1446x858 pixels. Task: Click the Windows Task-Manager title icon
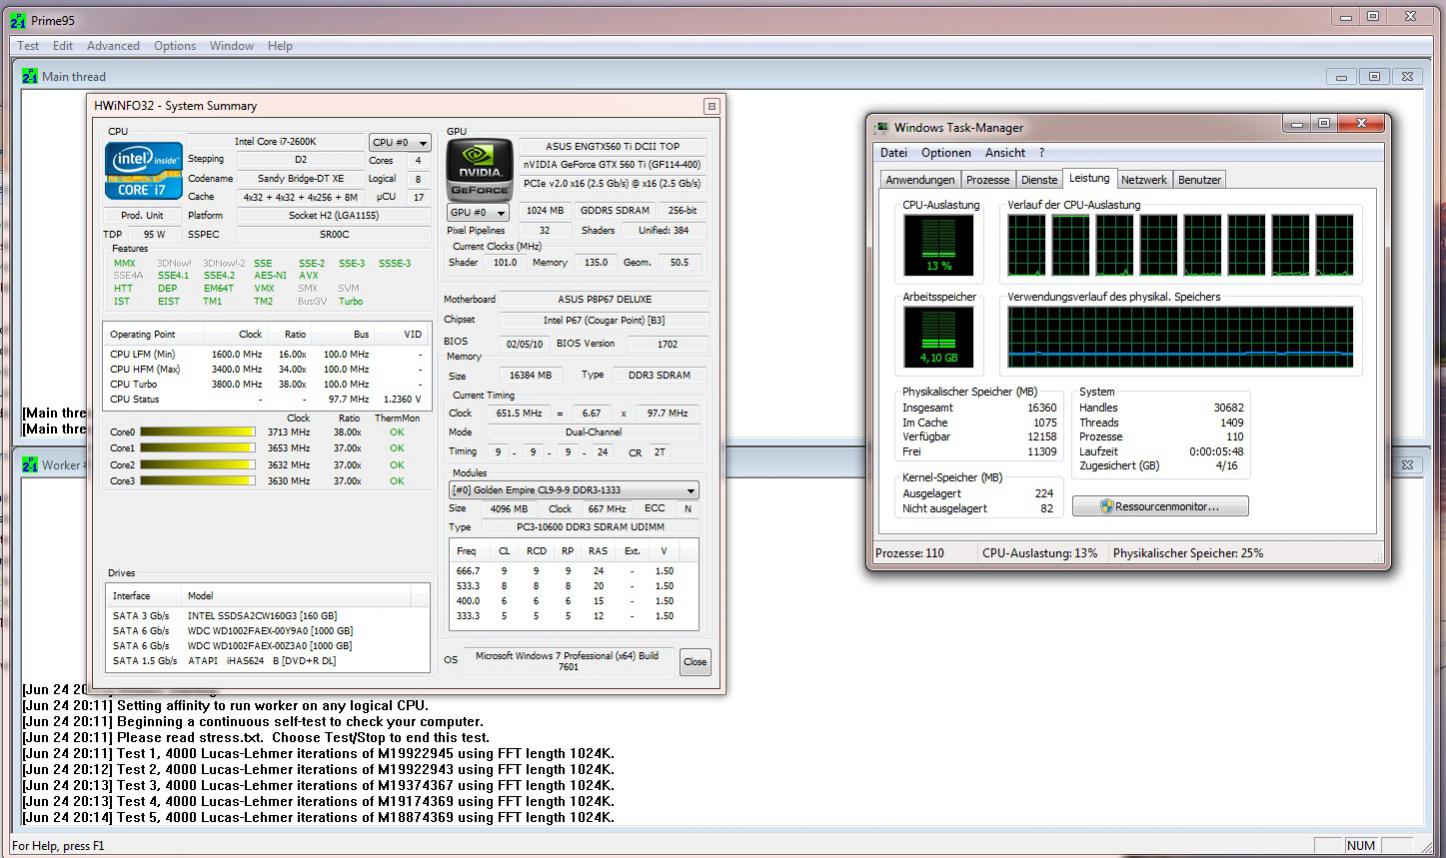[881, 128]
